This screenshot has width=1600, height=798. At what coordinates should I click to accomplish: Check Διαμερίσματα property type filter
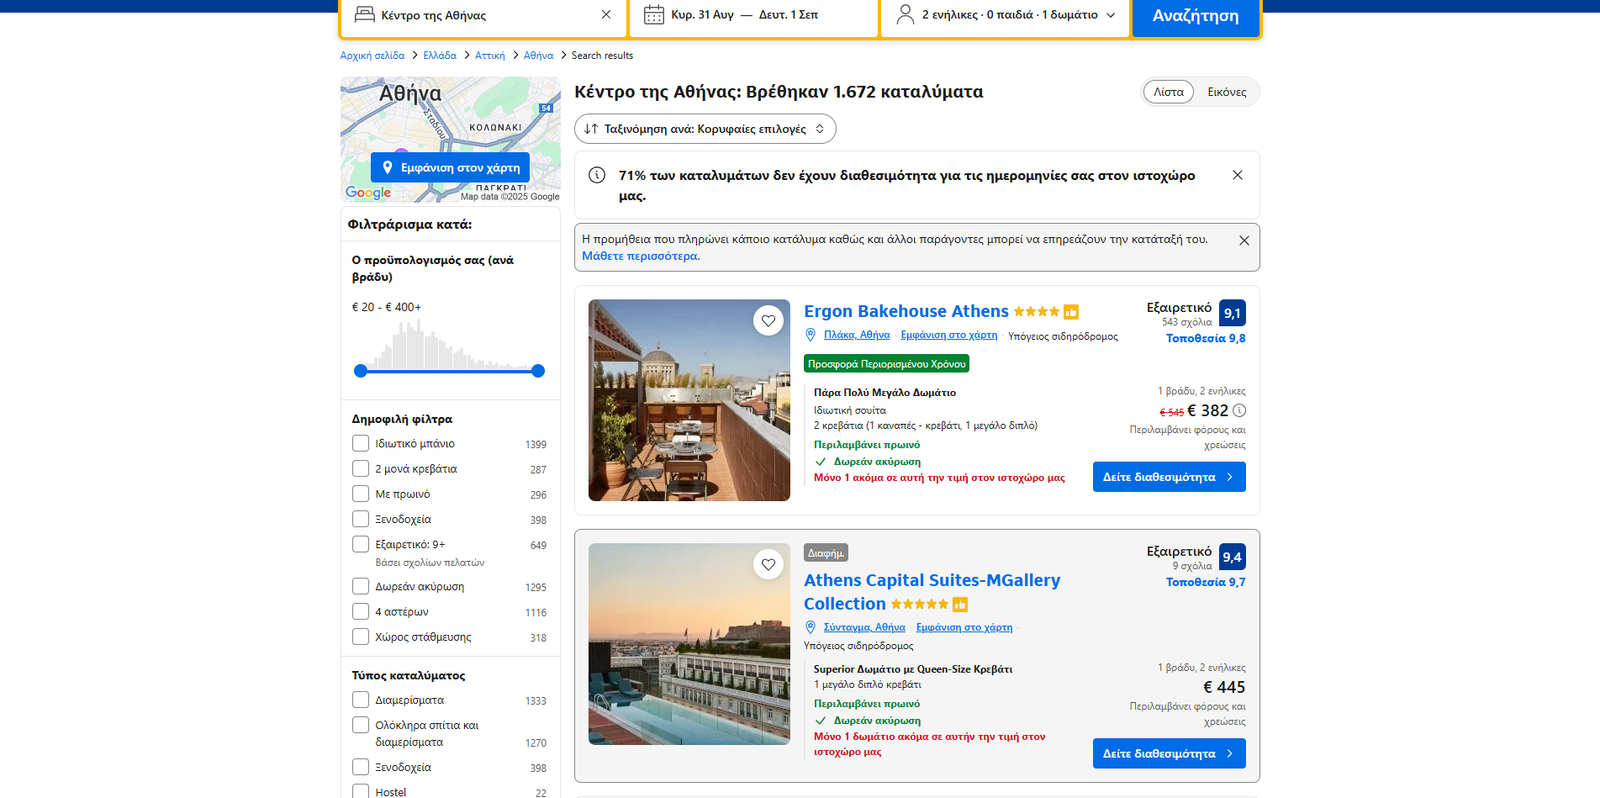point(361,700)
